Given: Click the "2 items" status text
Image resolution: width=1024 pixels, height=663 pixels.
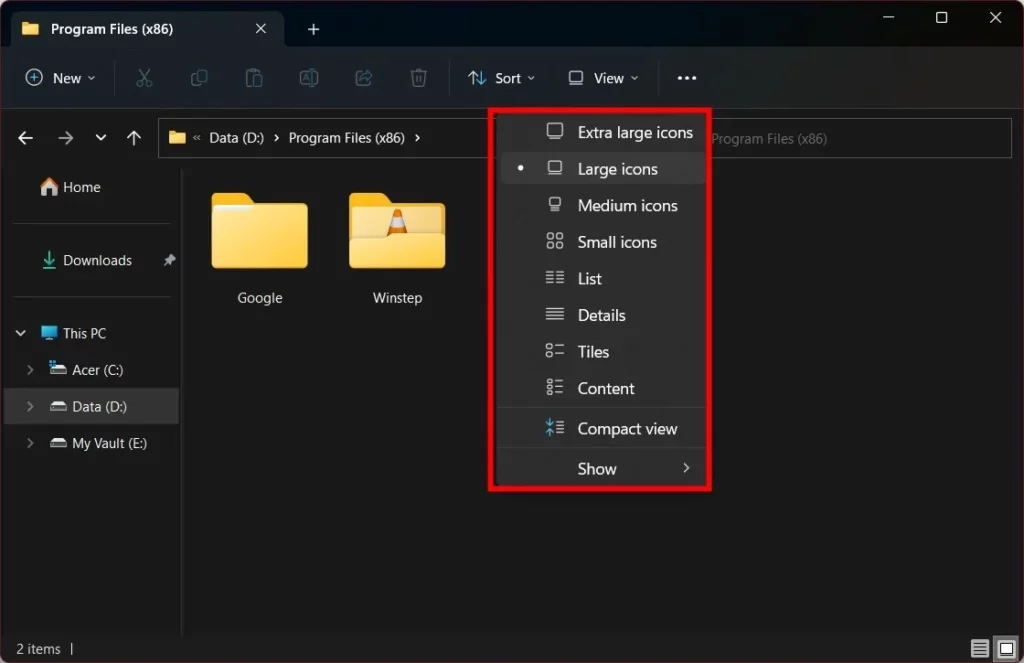Looking at the screenshot, I should pyautogui.click(x=39, y=649).
